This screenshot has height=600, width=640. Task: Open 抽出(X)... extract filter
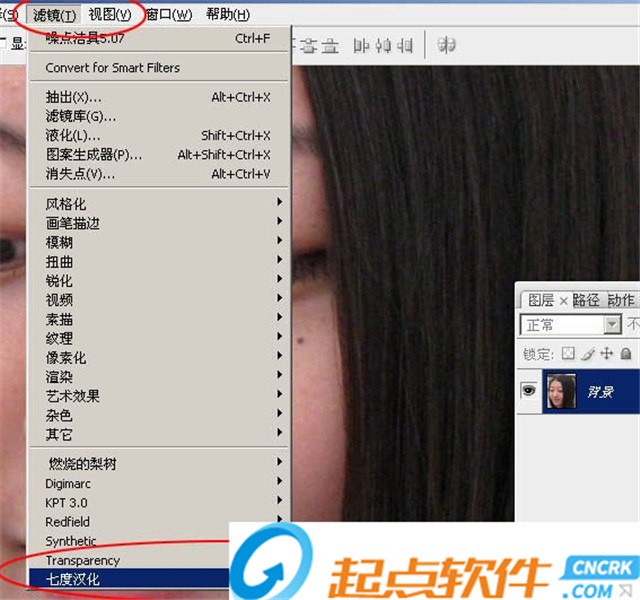click(x=159, y=97)
